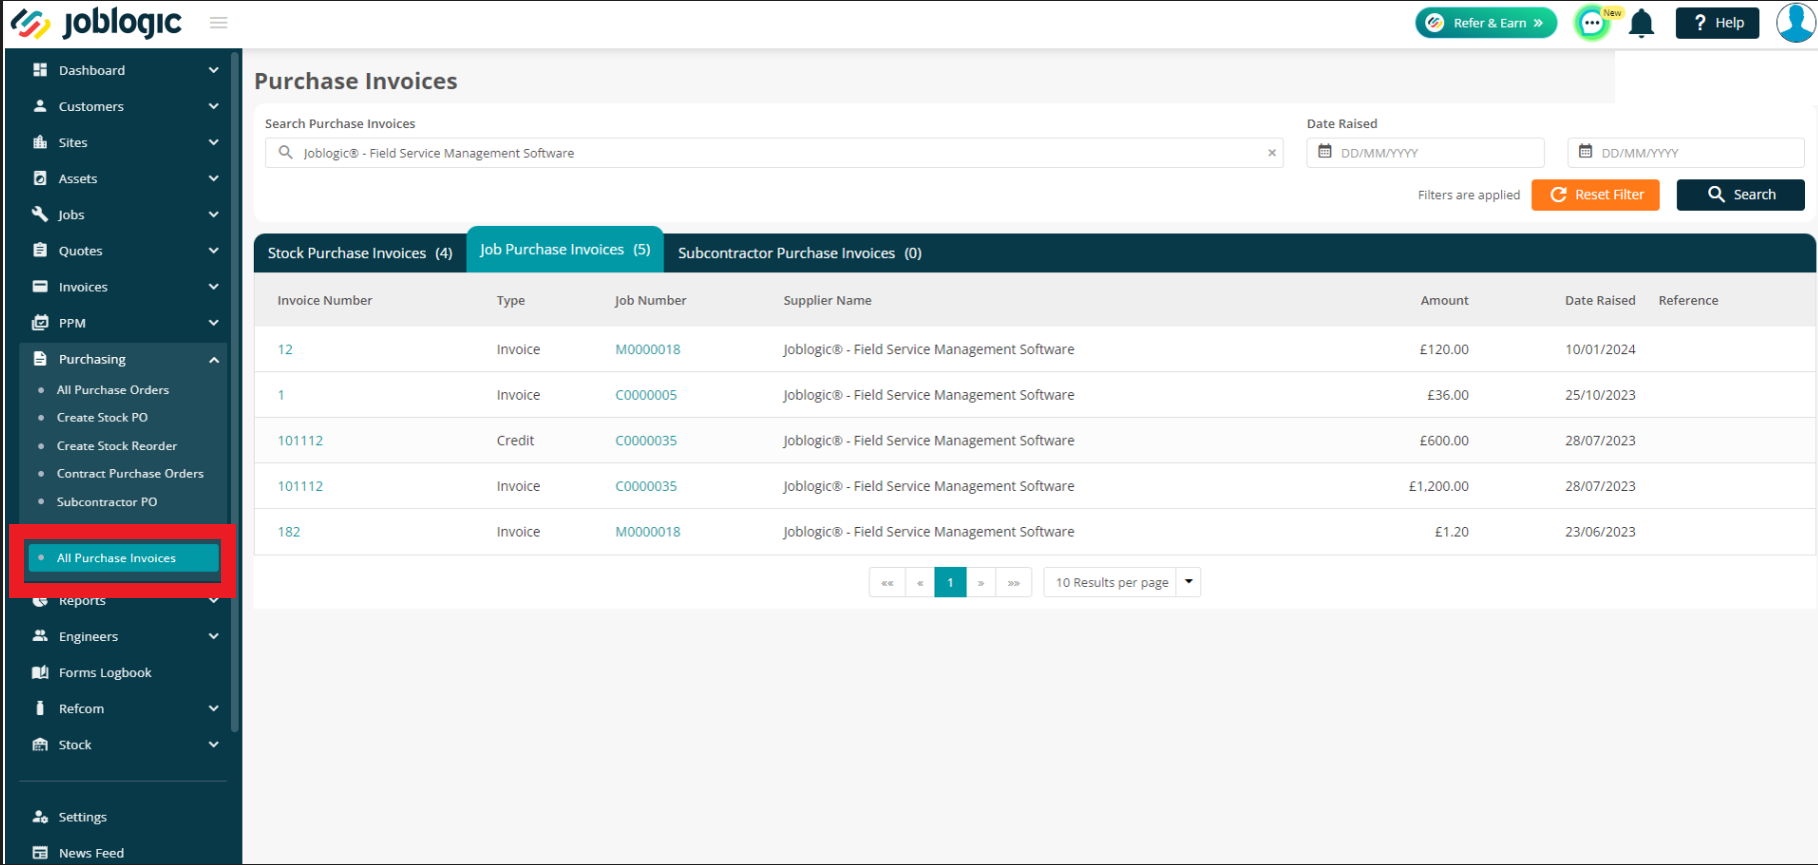
Task: Click the Quotes clipboard icon
Action: pos(40,250)
